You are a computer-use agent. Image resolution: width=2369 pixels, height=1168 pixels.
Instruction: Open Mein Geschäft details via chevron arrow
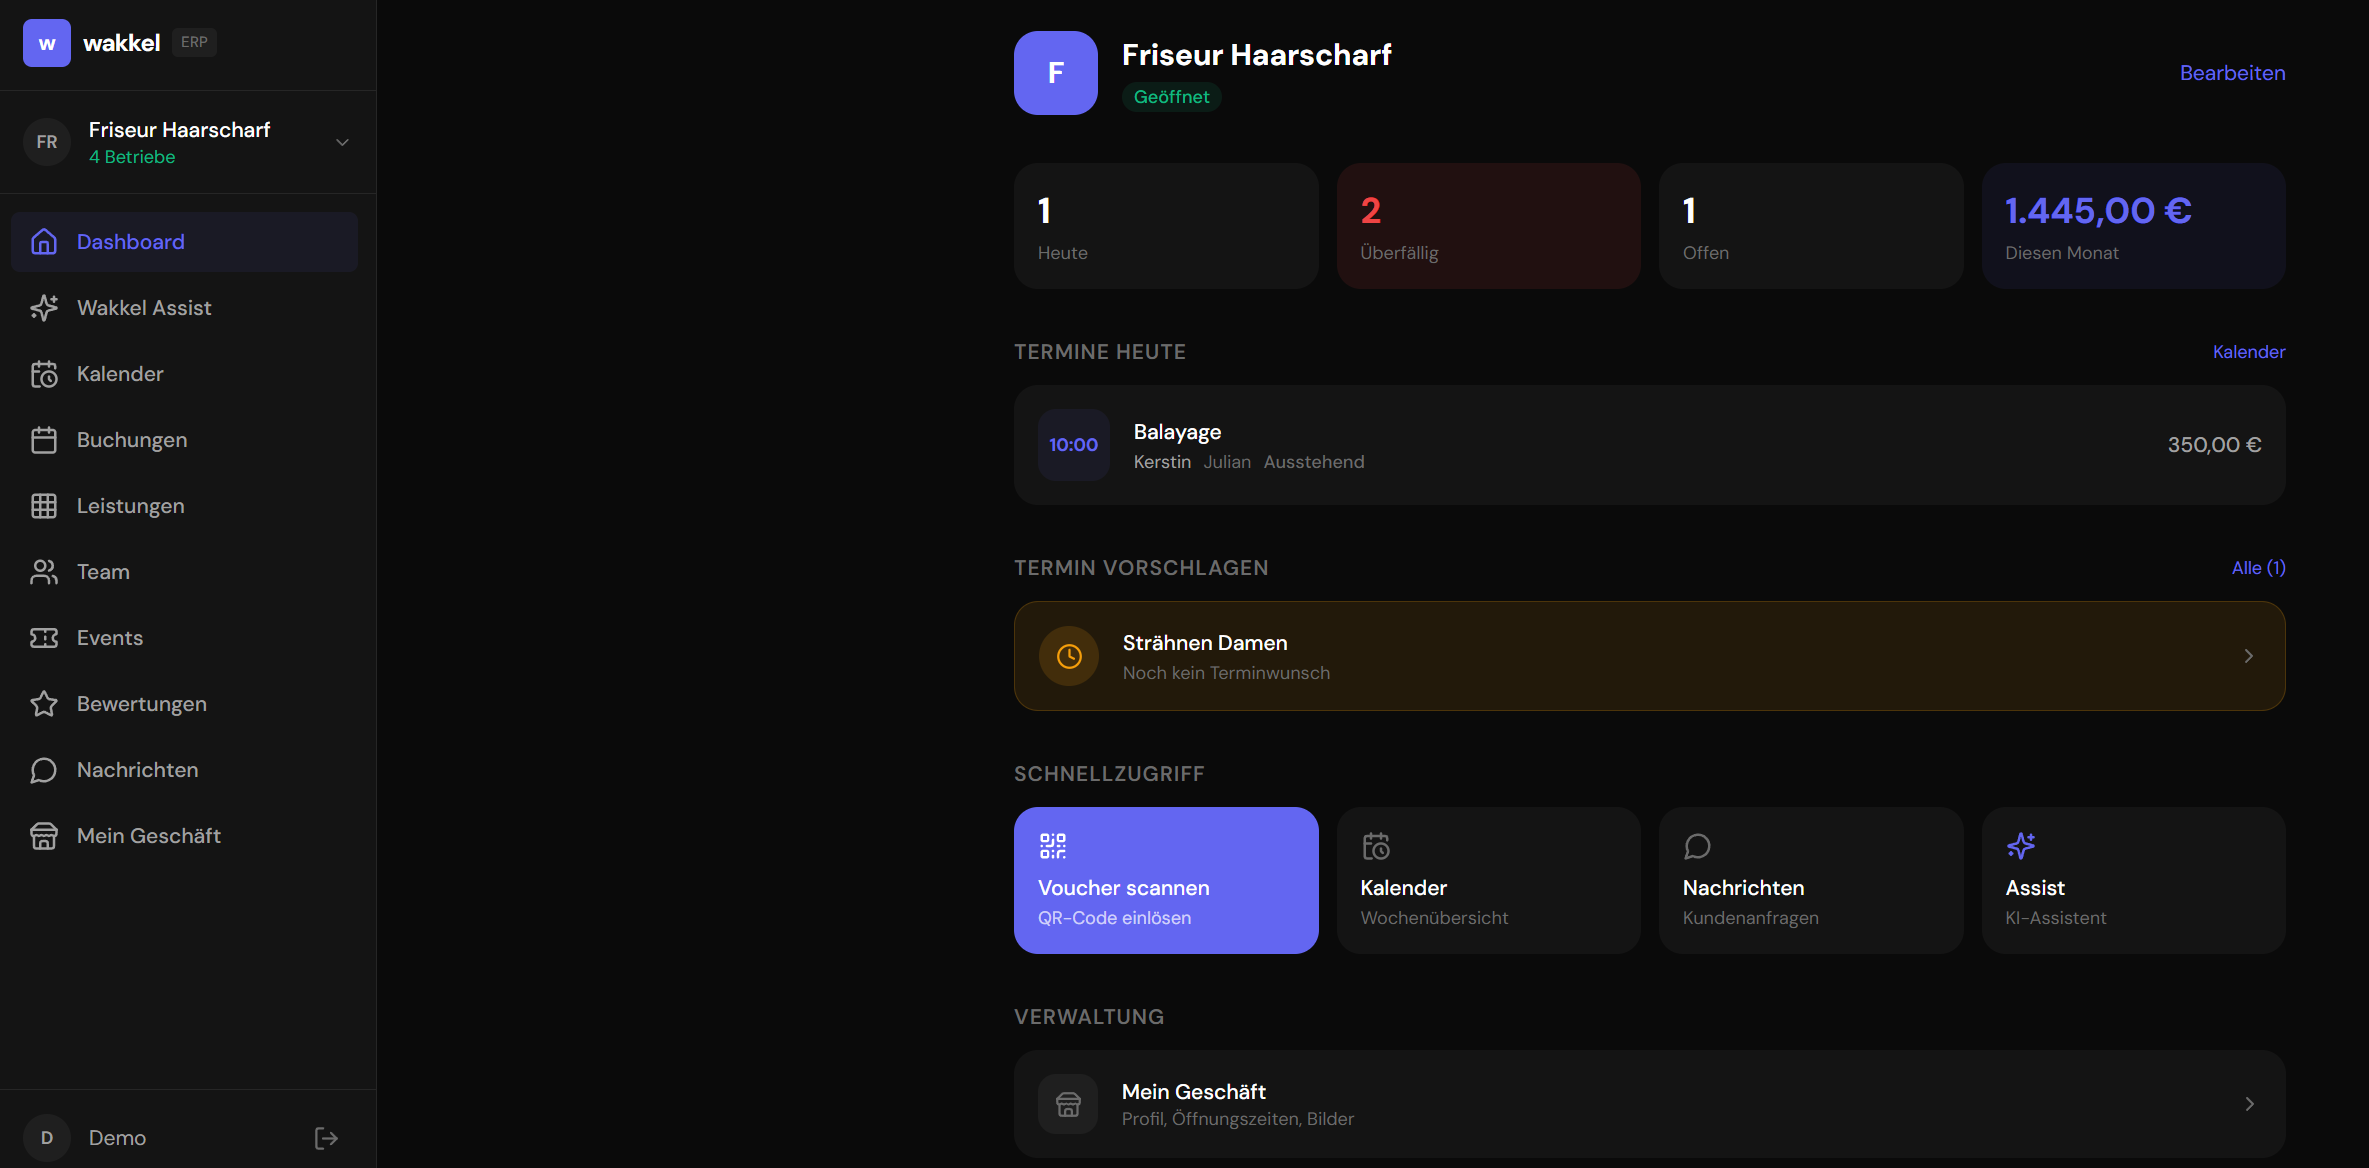pos(2248,1103)
